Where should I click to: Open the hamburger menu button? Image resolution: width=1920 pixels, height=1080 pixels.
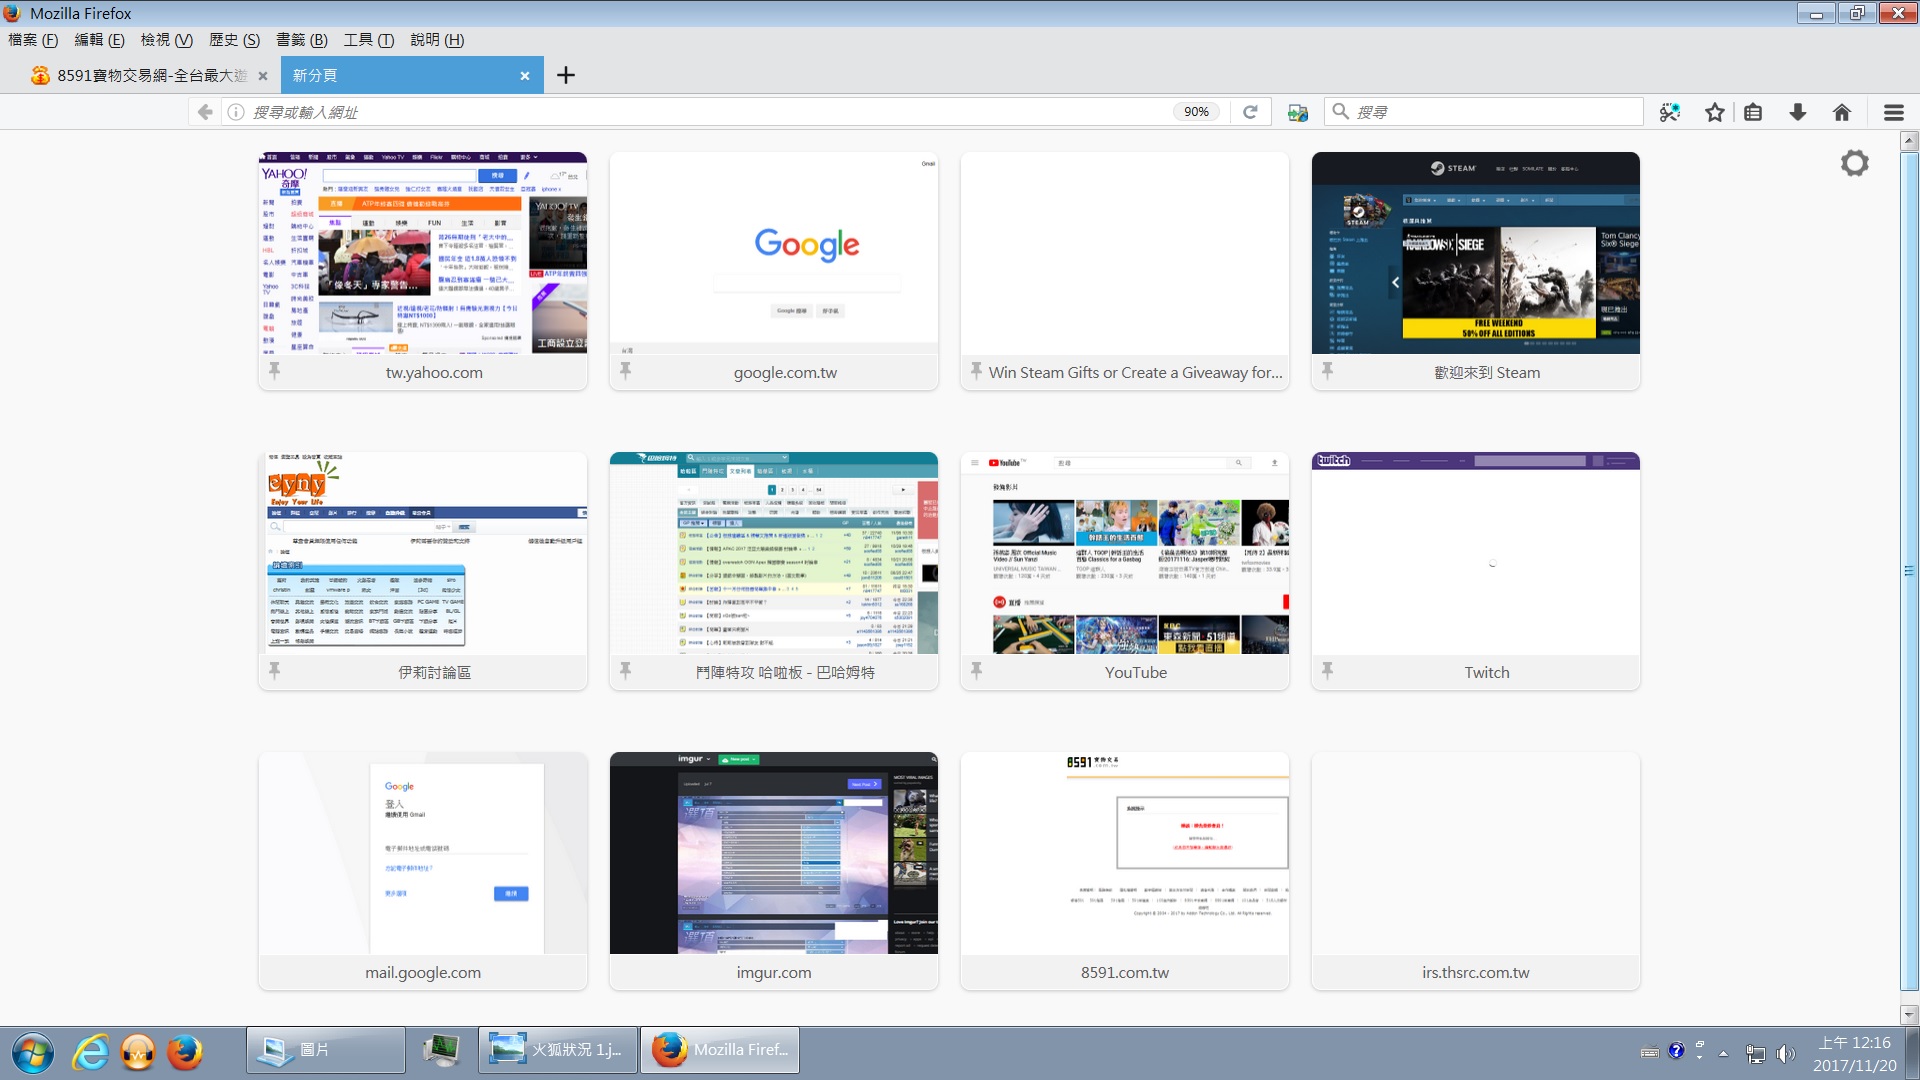[x=1893, y=112]
